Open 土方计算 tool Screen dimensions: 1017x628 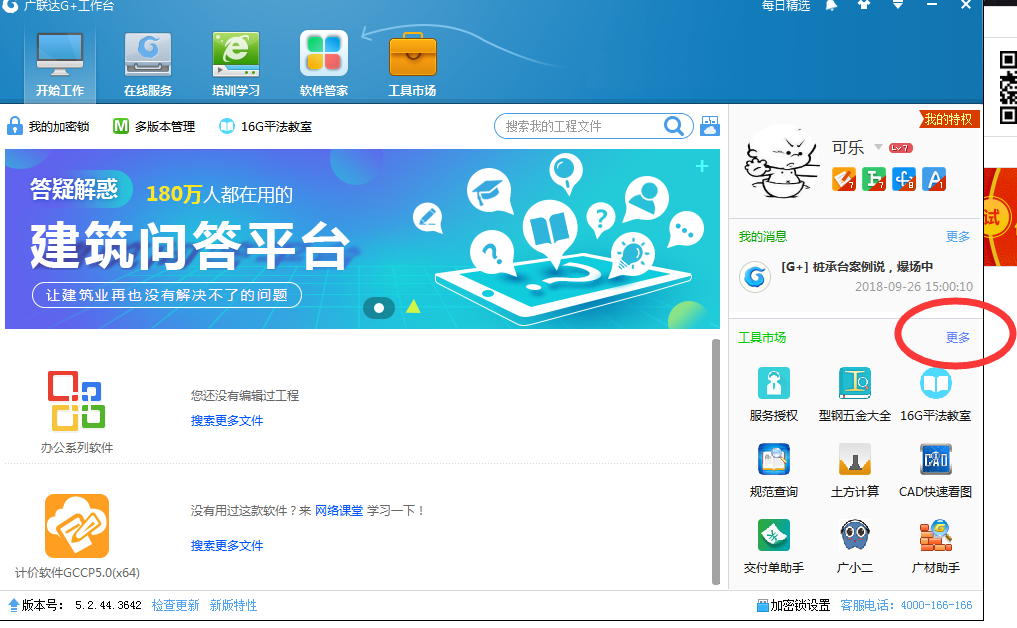coord(855,471)
